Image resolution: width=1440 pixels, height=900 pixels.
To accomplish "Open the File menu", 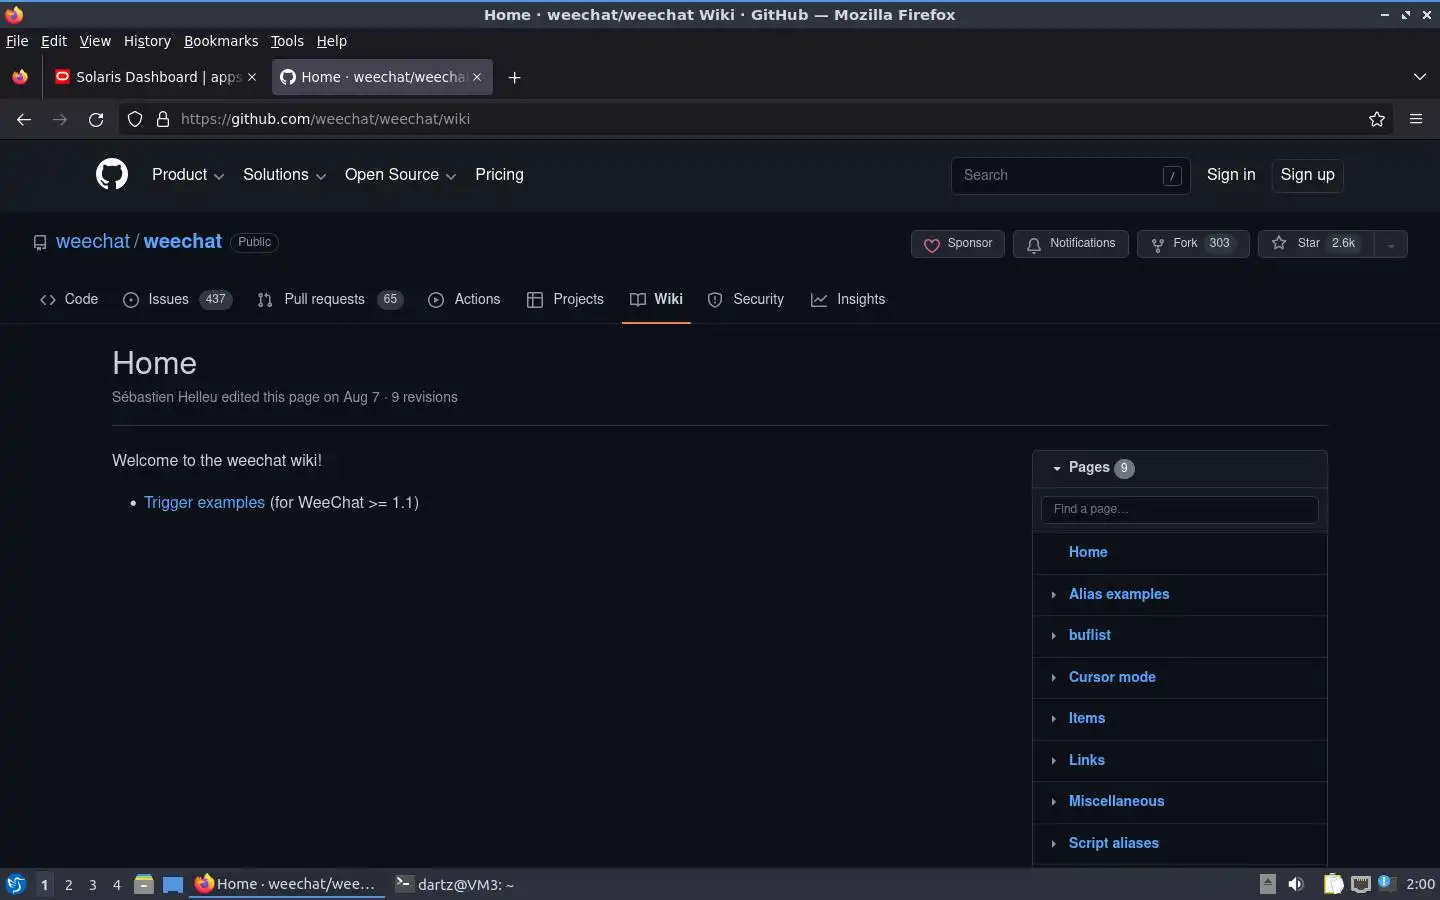I will click(17, 41).
